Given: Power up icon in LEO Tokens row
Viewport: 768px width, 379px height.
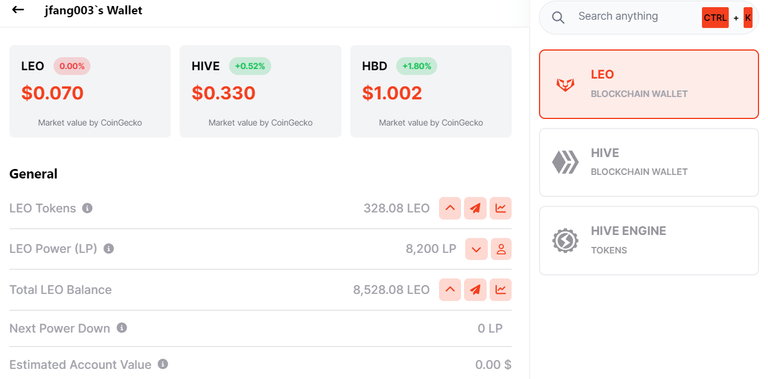Looking at the screenshot, I should 450,208.
